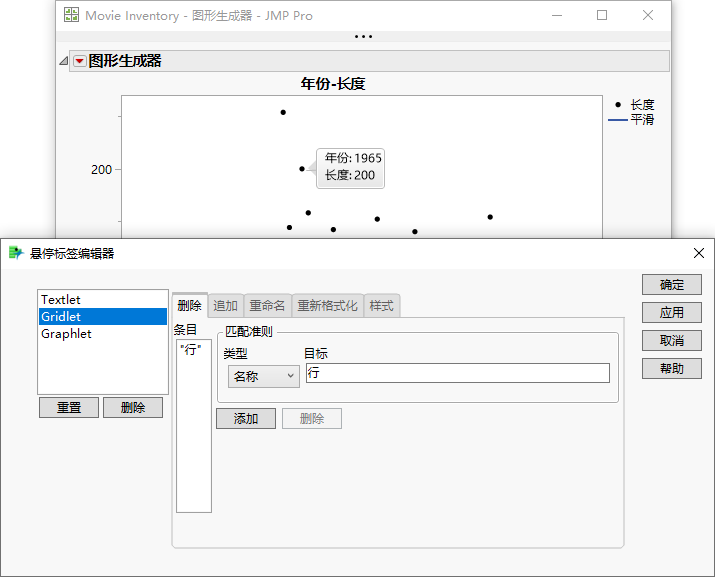Click the 重置 button below the list

[69, 407]
